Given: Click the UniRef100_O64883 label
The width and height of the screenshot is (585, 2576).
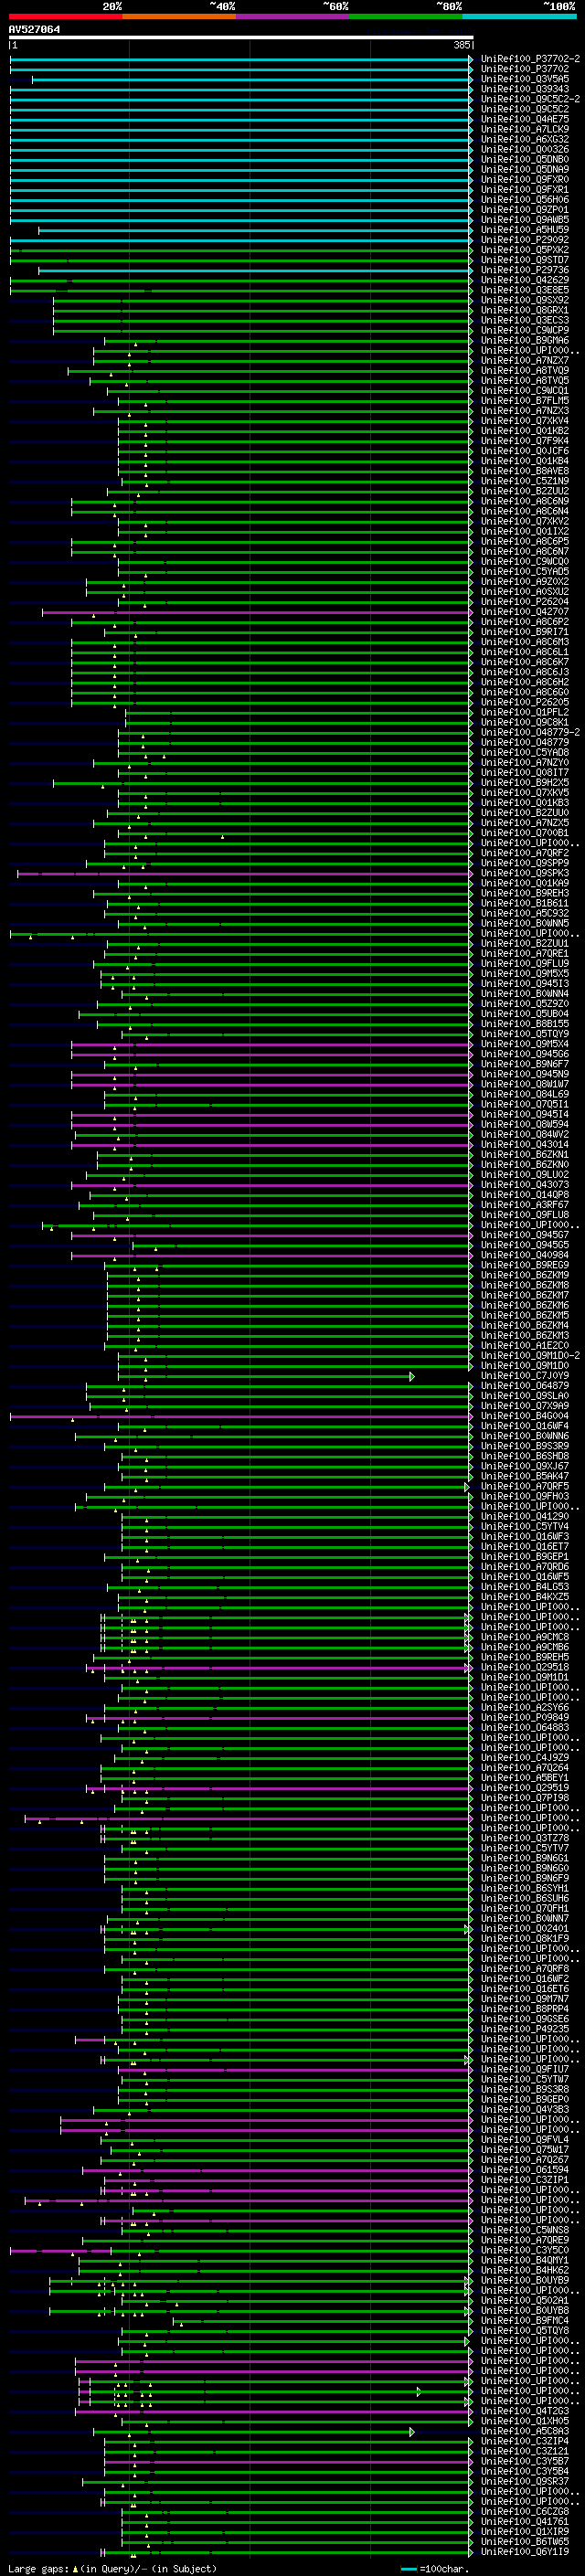Looking at the screenshot, I should (x=525, y=1727).
